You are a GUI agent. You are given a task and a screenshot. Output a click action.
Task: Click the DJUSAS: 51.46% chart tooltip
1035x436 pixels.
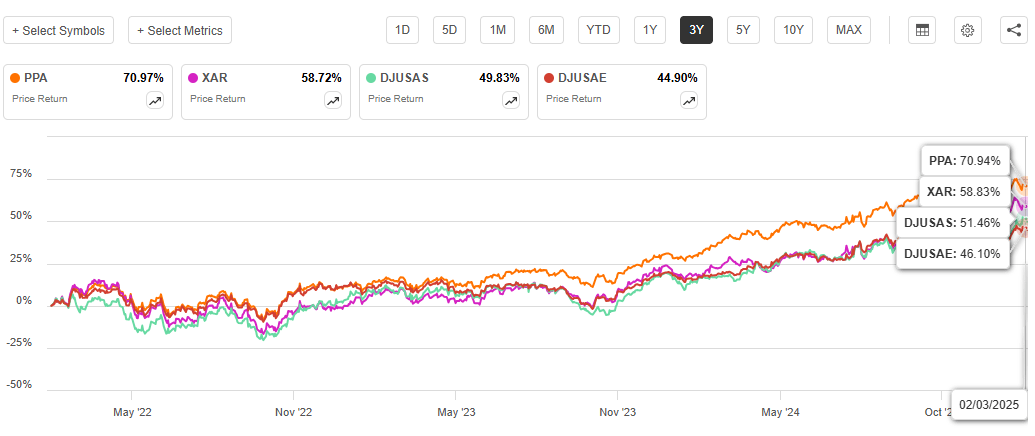click(x=952, y=222)
